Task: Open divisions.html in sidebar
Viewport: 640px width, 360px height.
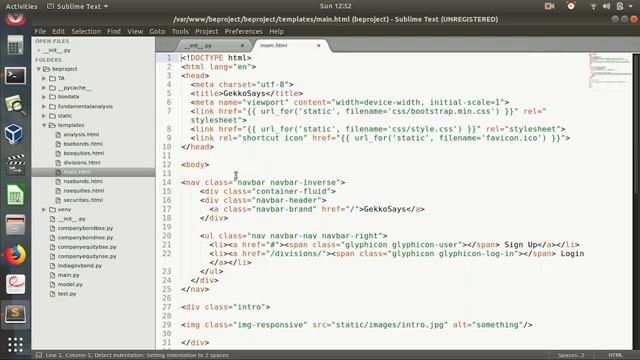Action: point(82,162)
